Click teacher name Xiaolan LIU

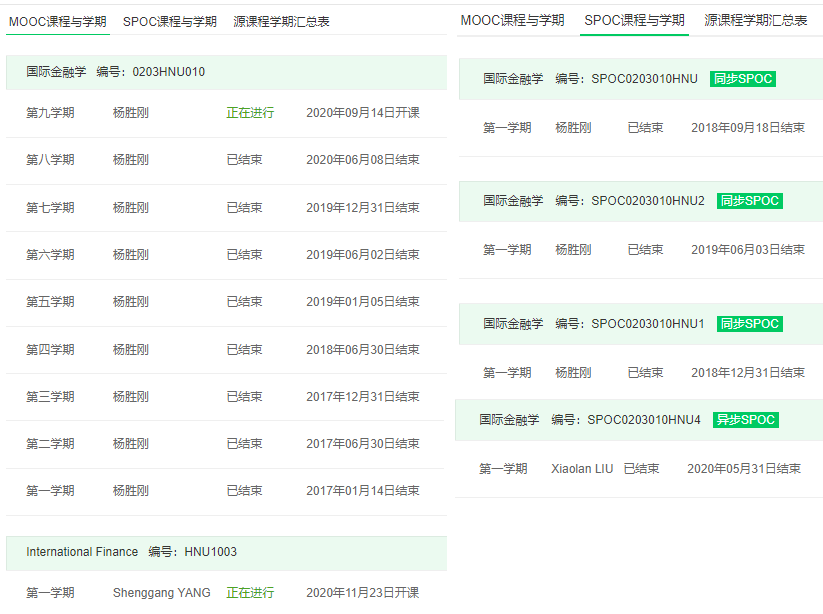pyautogui.click(x=582, y=468)
